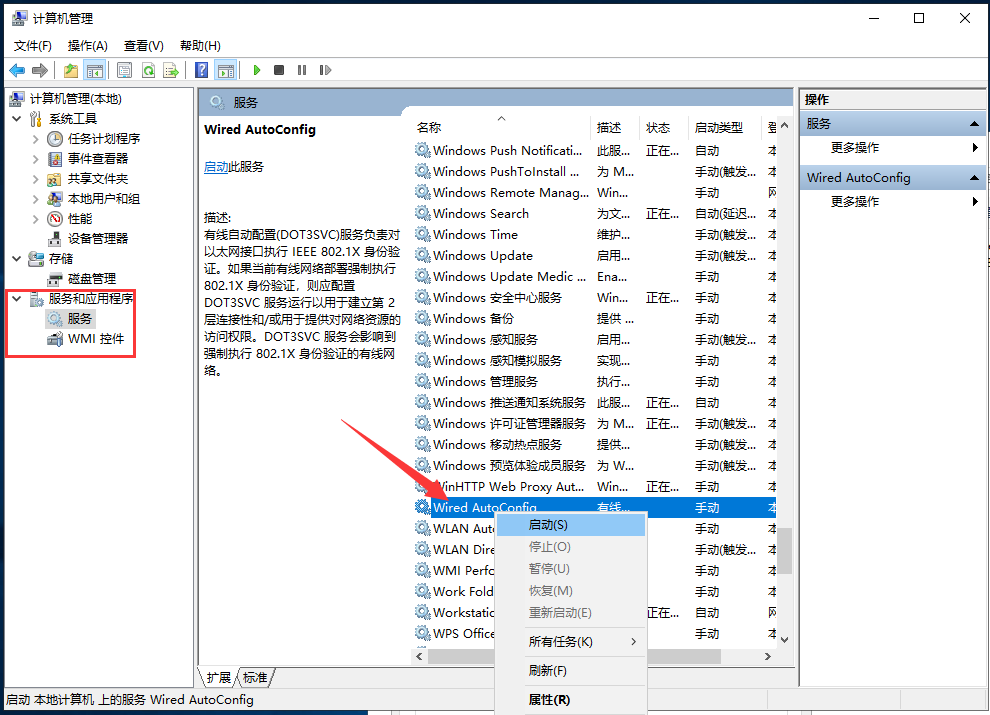Collapse the Wired AutoConfig actions section
This screenshot has height=715, width=990.
(974, 178)
